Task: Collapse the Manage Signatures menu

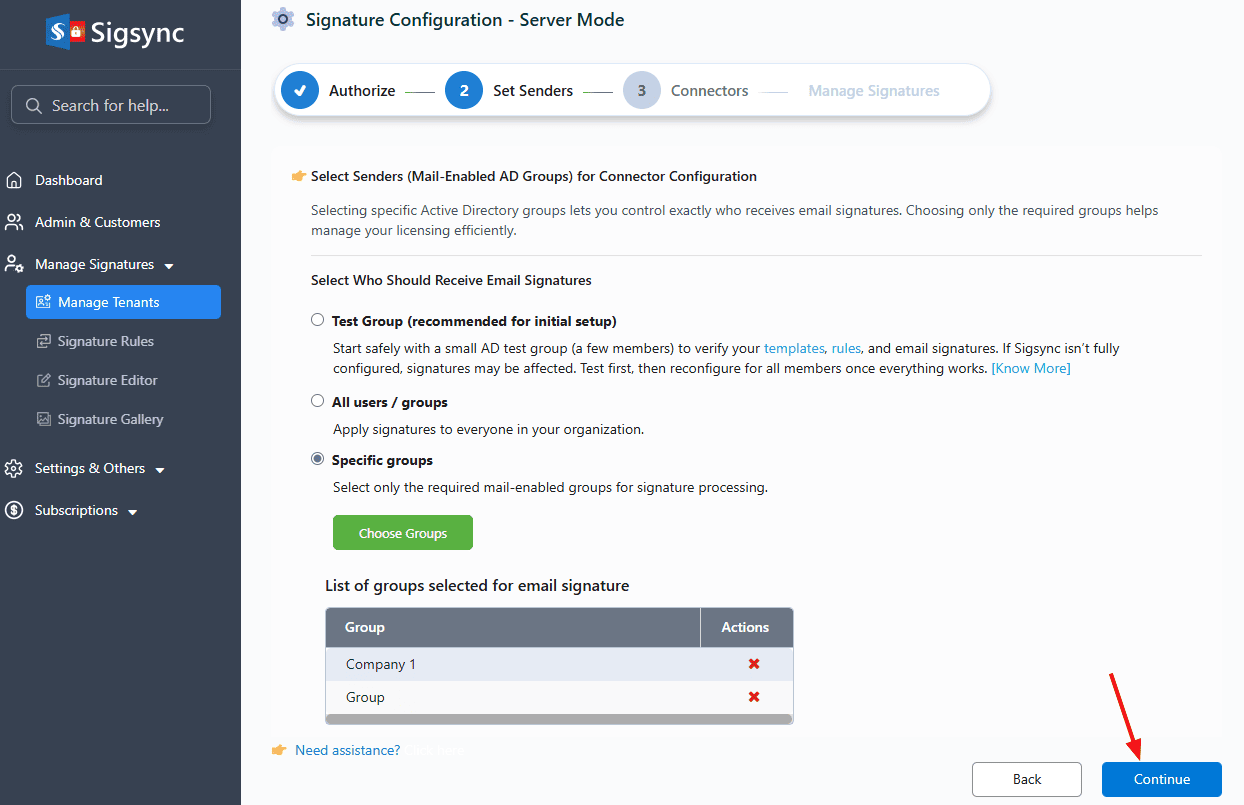Action: pos(169,266)
